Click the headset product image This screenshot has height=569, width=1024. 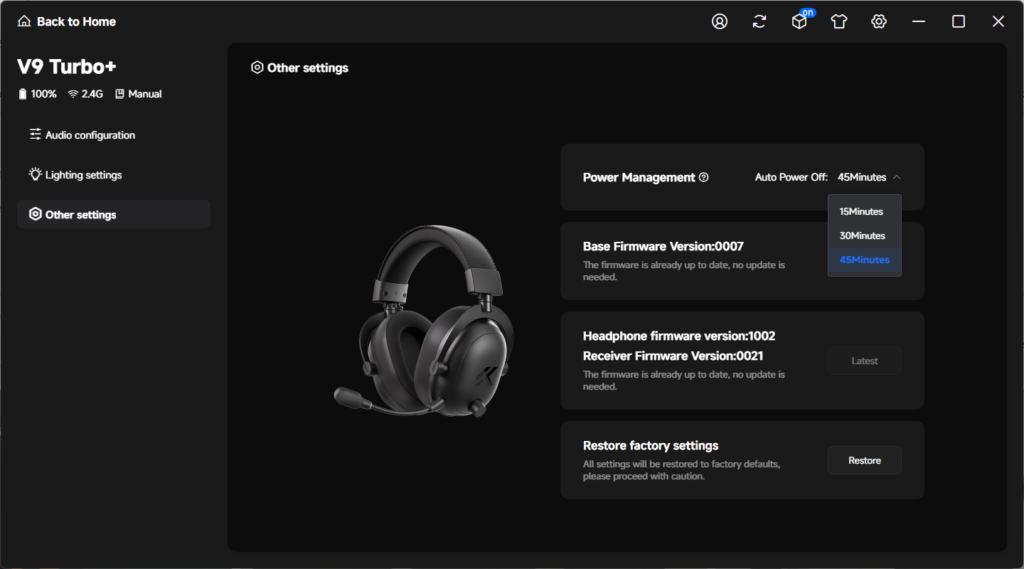(x=424, y=320)
